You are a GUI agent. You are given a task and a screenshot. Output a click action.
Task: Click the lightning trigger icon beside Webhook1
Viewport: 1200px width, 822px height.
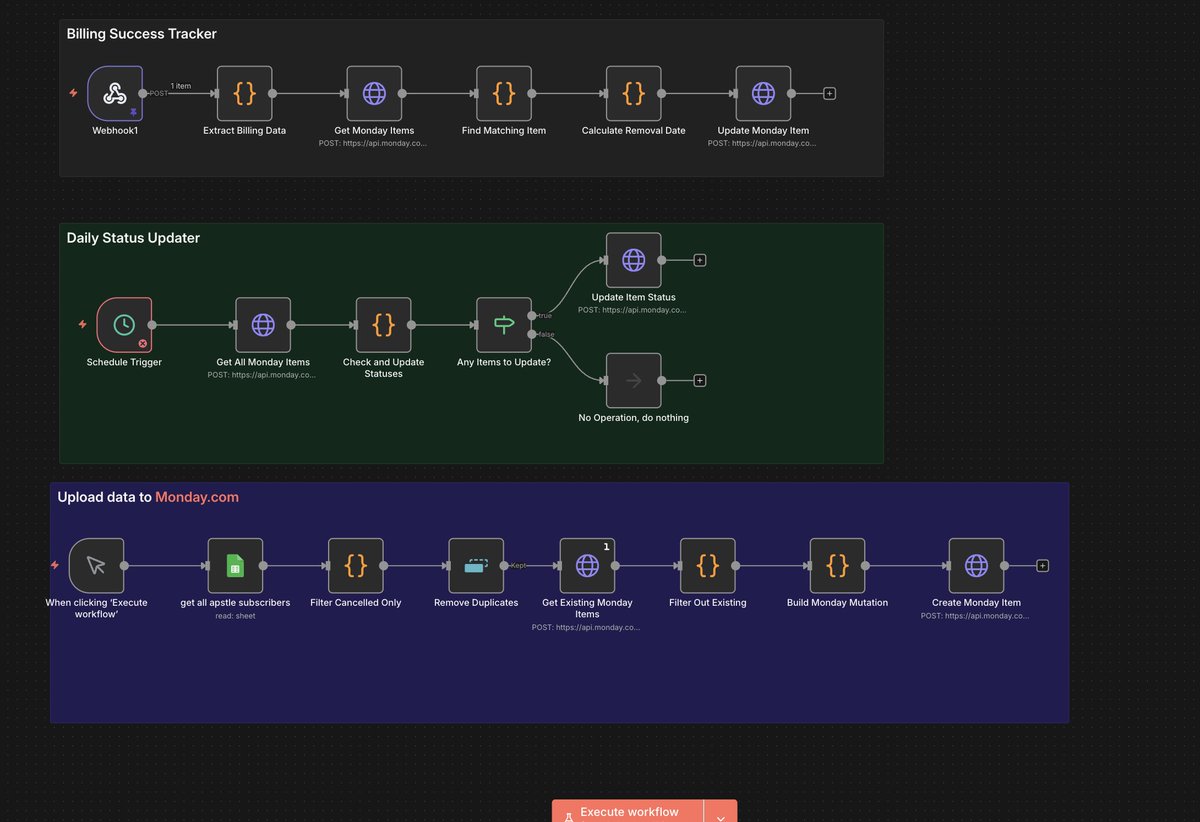[x=73, y=93]
